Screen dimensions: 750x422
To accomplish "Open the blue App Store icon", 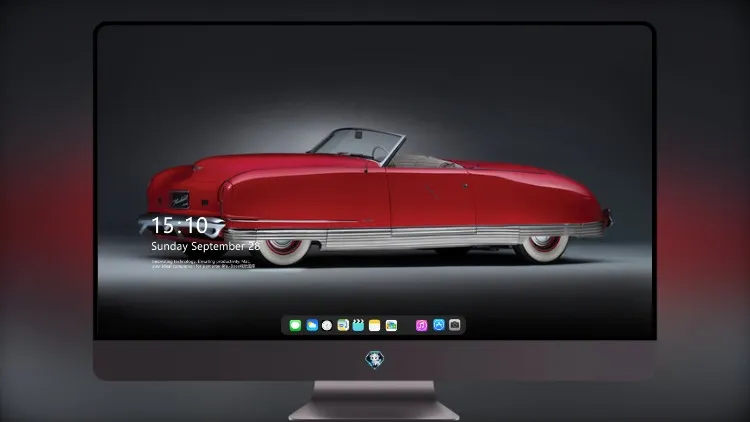I will pos(439,325).
